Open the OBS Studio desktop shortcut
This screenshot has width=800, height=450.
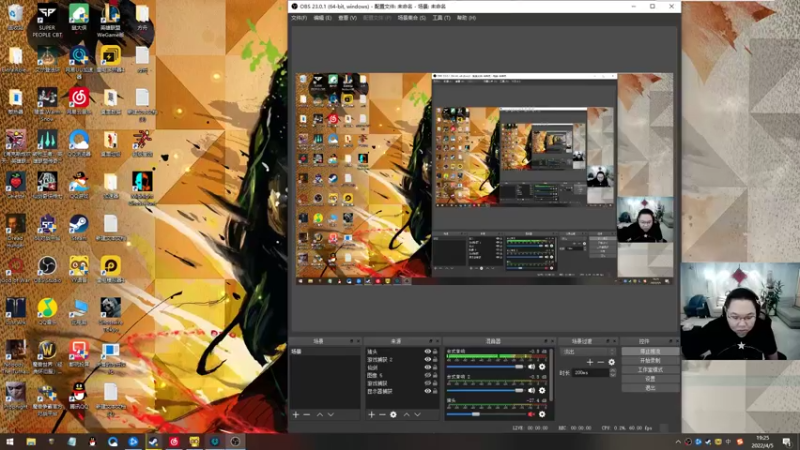(x=47, y=269)
